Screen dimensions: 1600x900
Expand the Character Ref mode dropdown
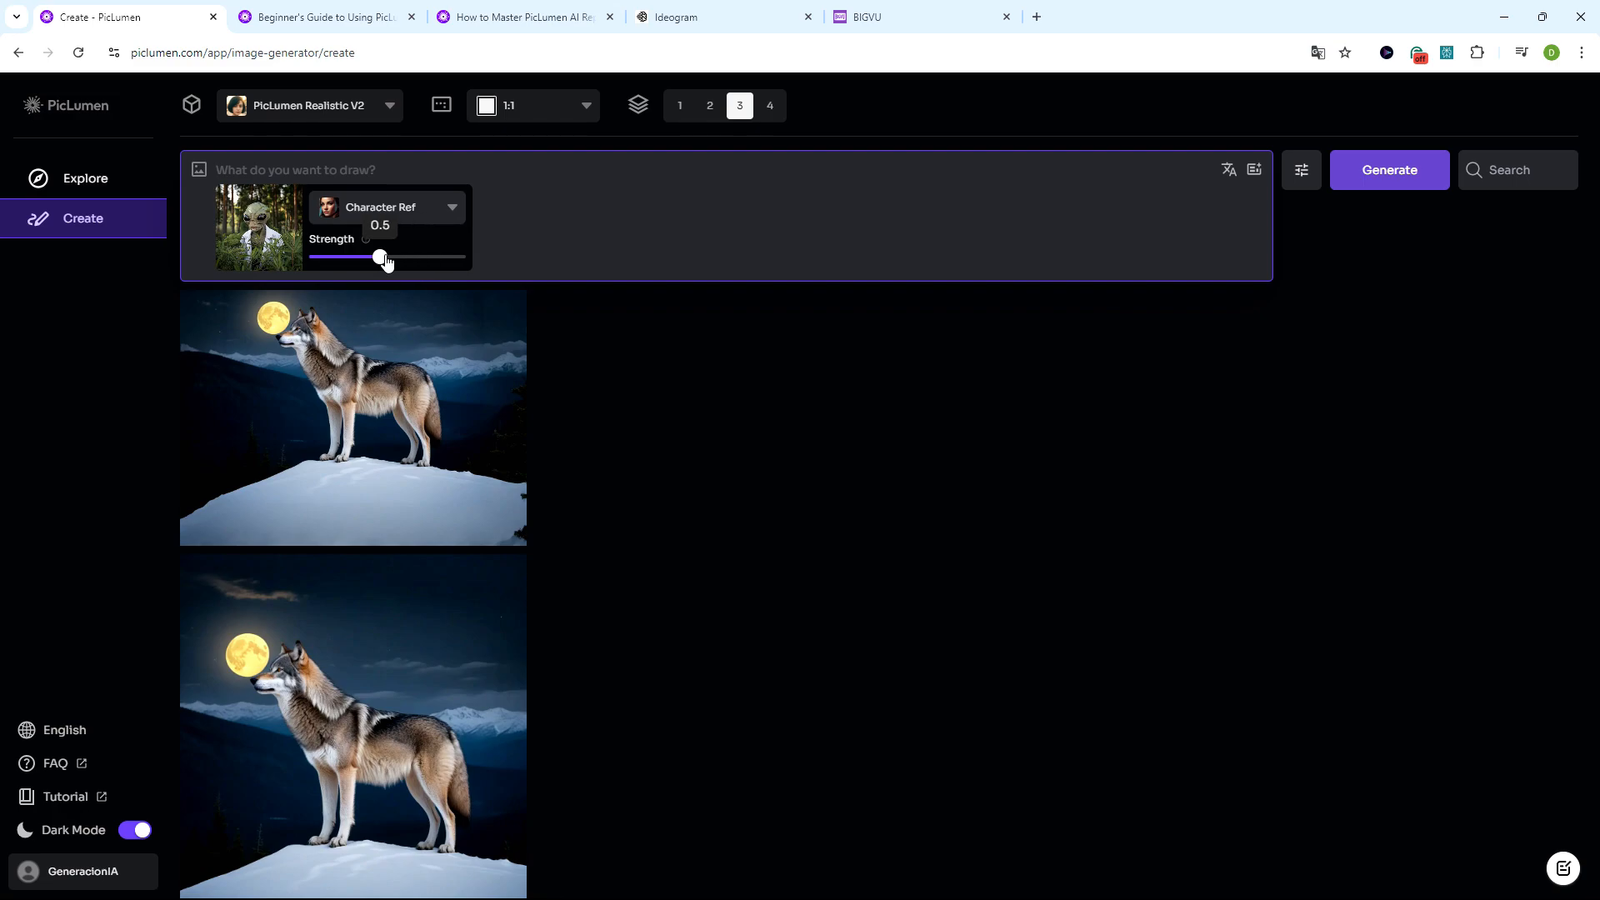[451, 207]
